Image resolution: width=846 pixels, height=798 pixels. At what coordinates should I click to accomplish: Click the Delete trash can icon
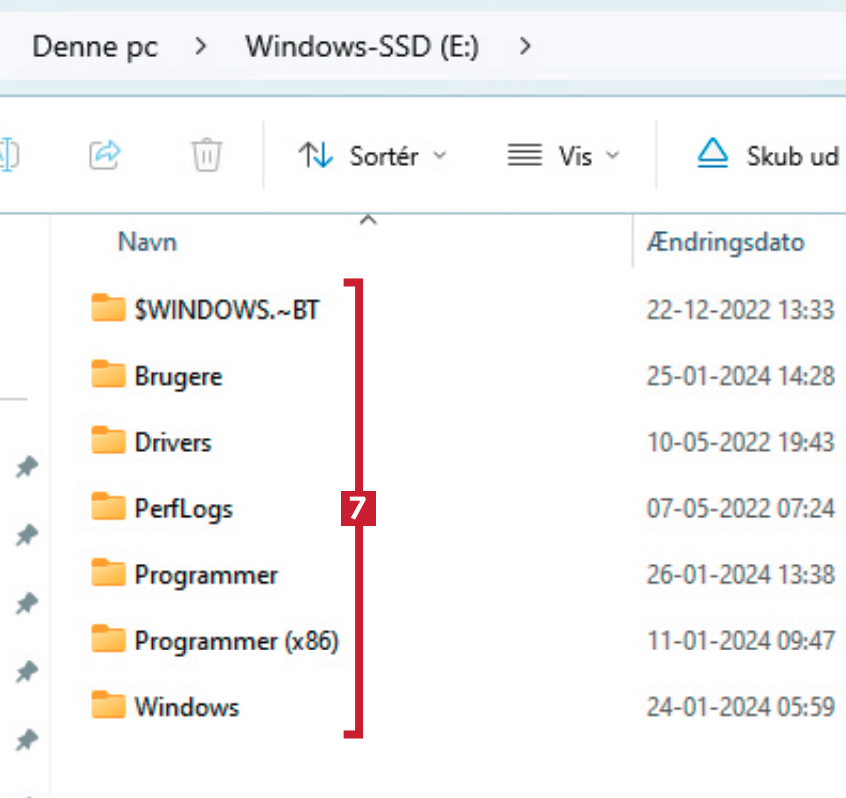click(x=206, y=155)
